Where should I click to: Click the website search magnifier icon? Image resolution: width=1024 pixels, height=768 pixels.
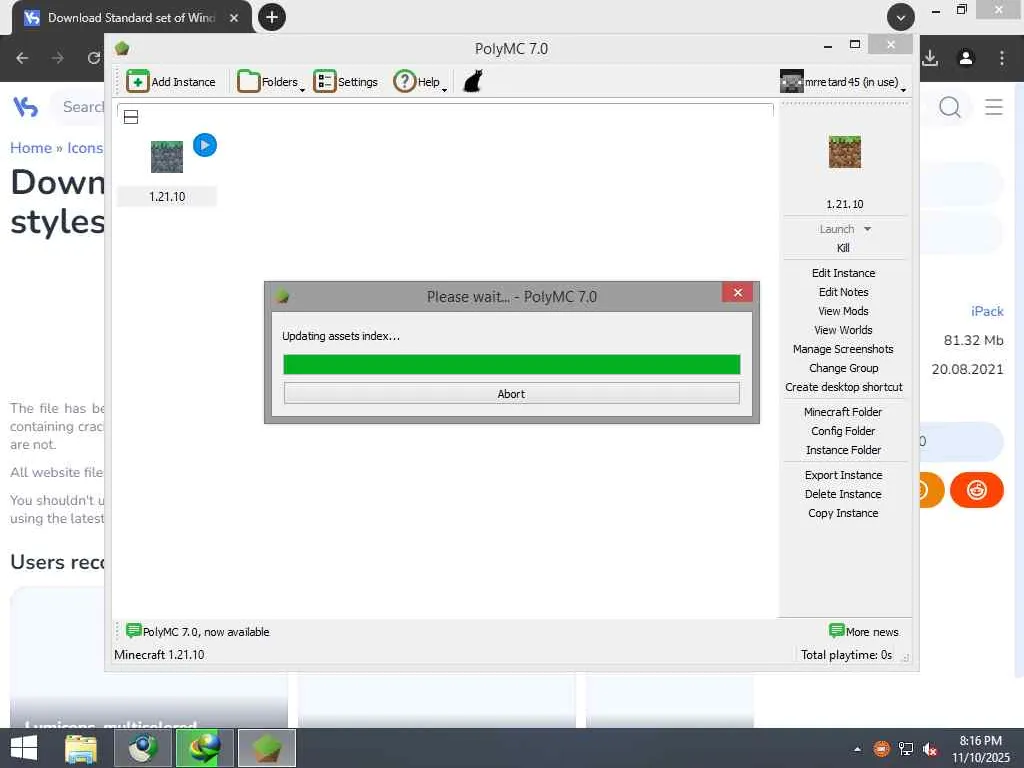(x=950, y=106)
